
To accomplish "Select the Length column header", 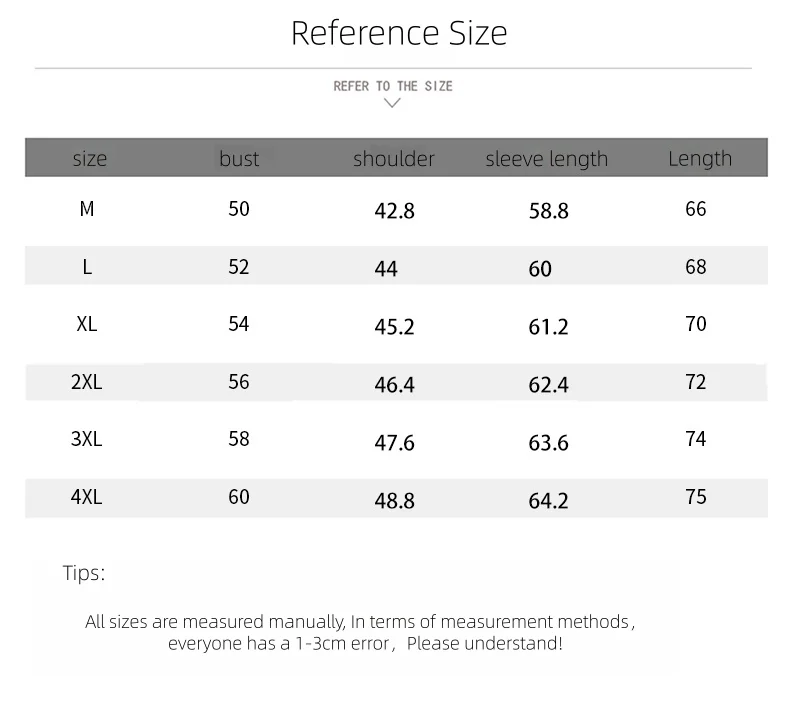I will click(x=700, y=159).
